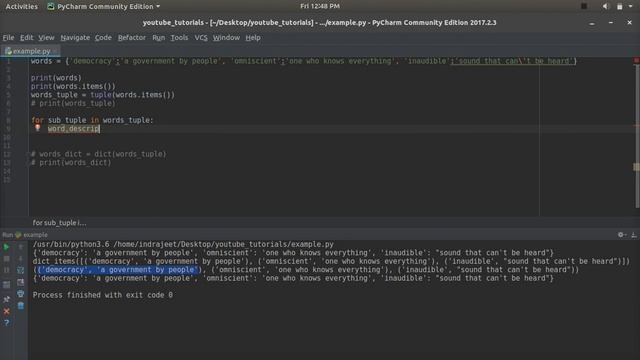This screenshot has width=640, height=360.
Task: Click the intention light bulb on line 9
Action: (x=38, y=128)
